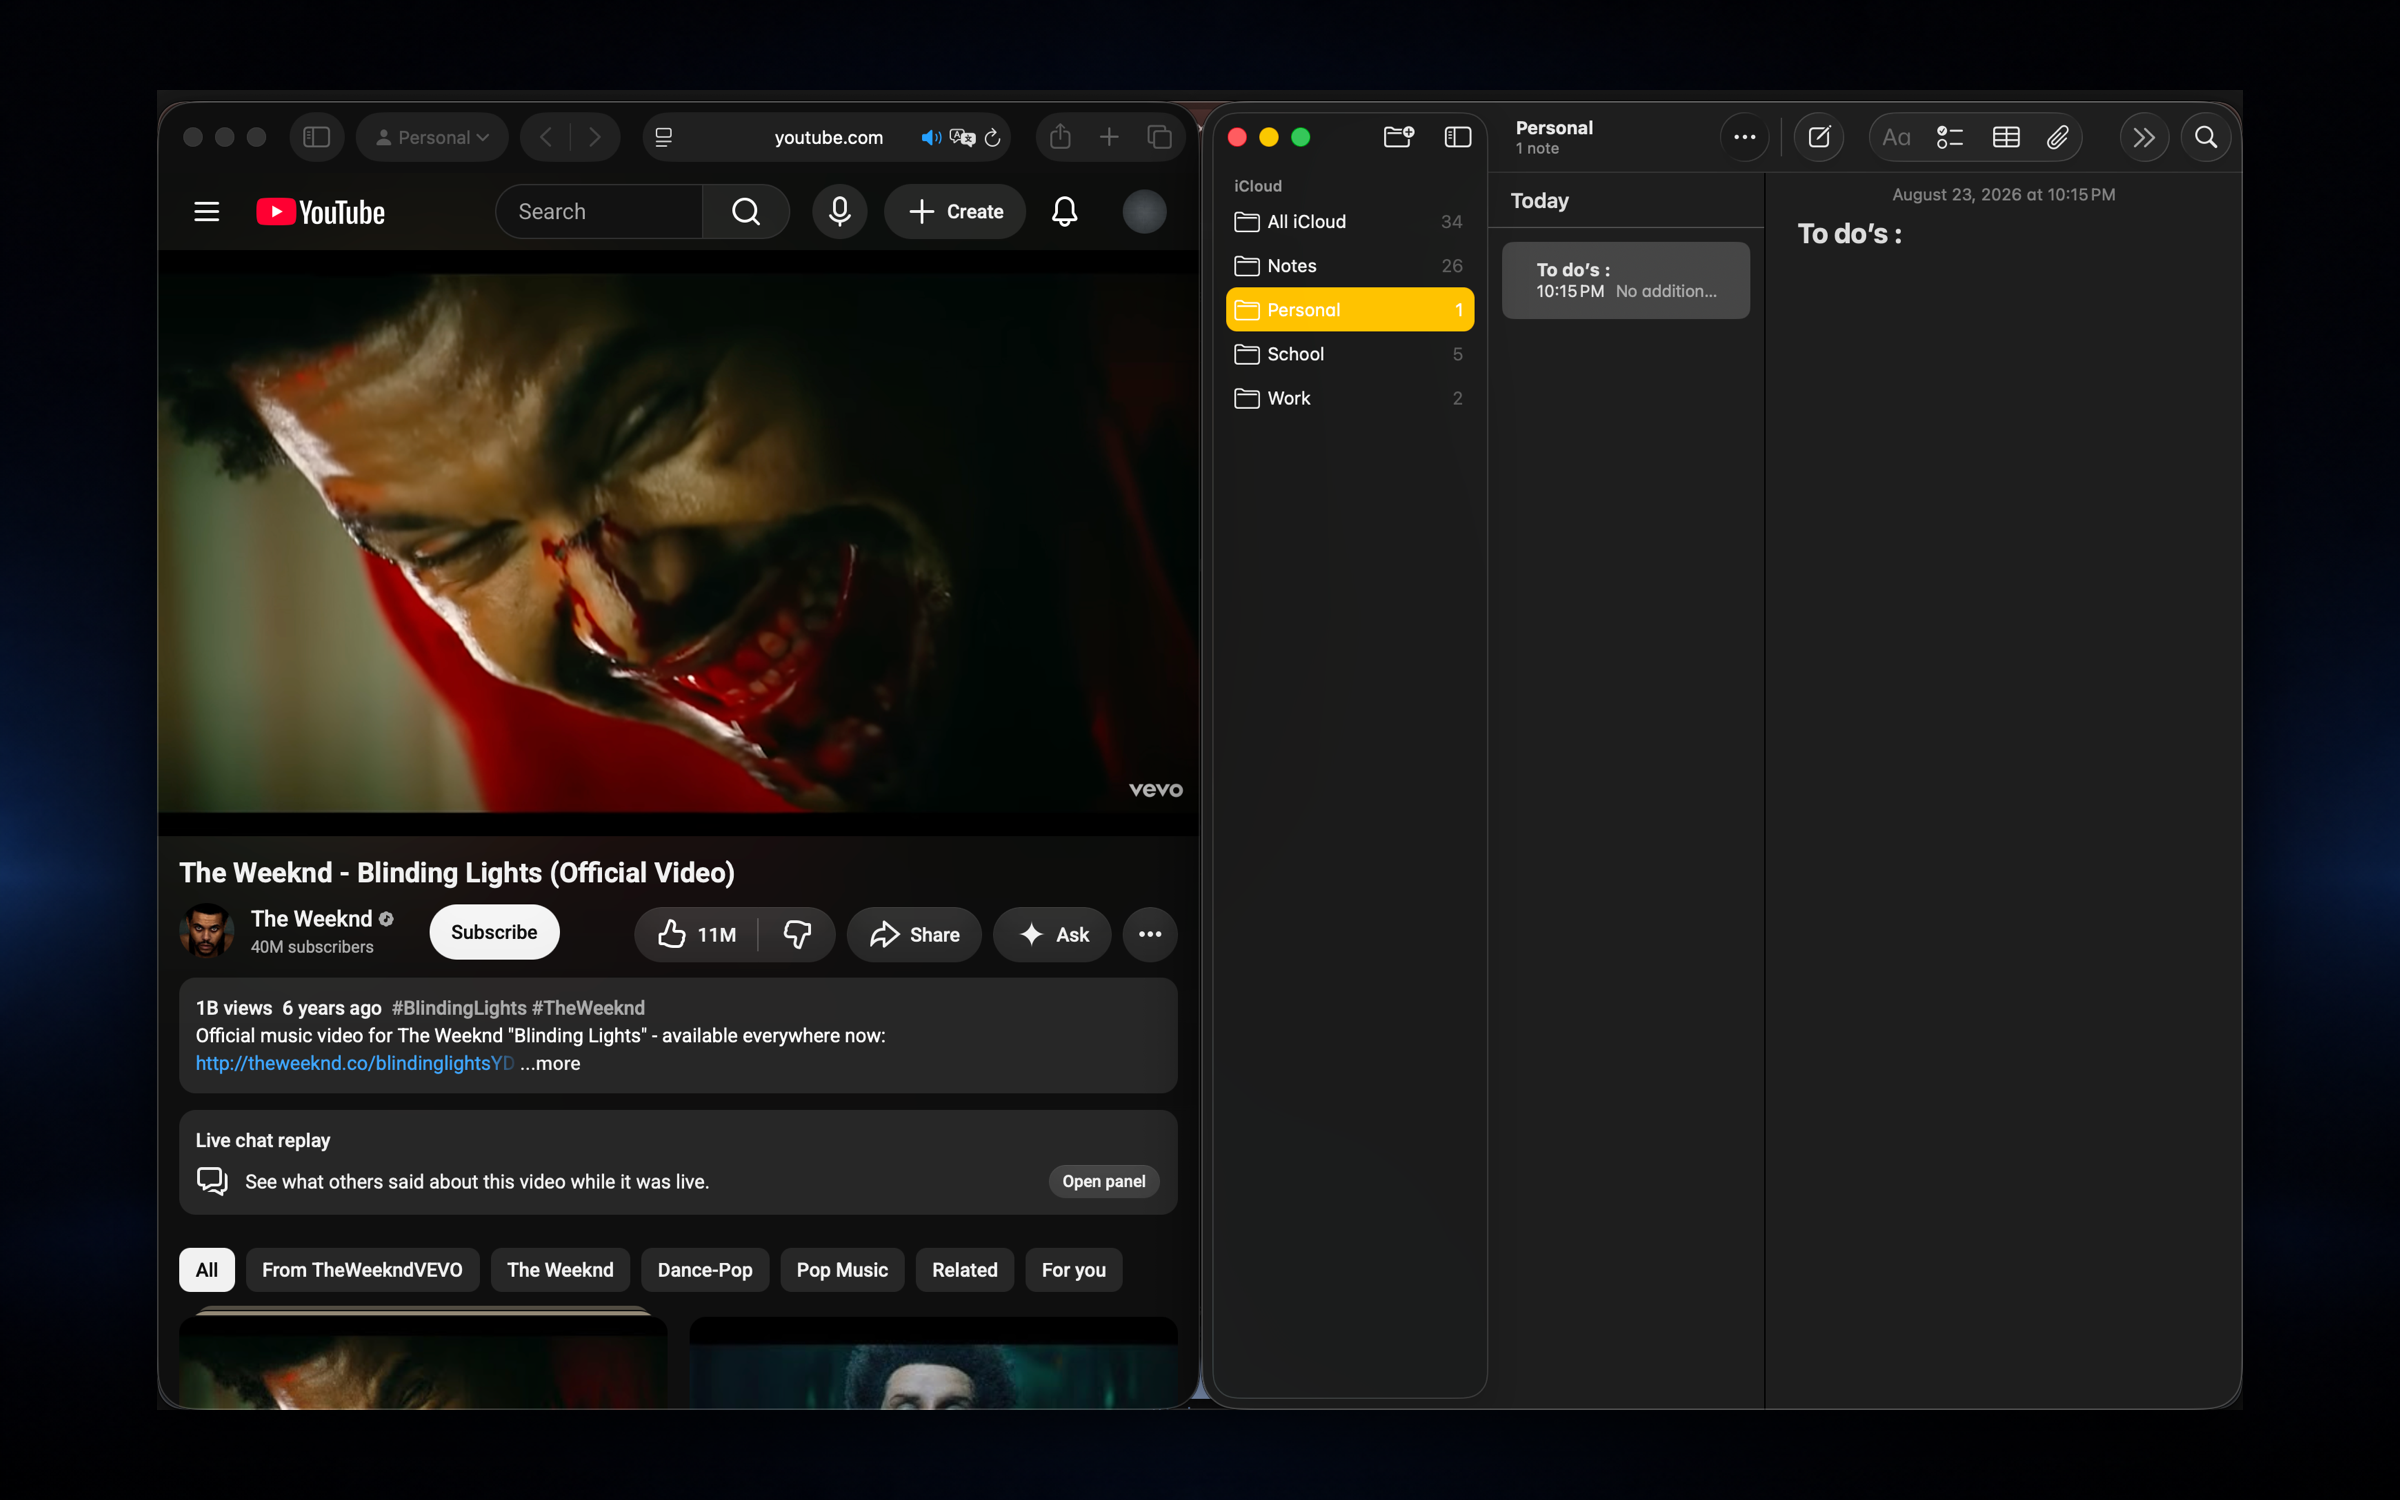Close the Notes window

[1237, 137]
